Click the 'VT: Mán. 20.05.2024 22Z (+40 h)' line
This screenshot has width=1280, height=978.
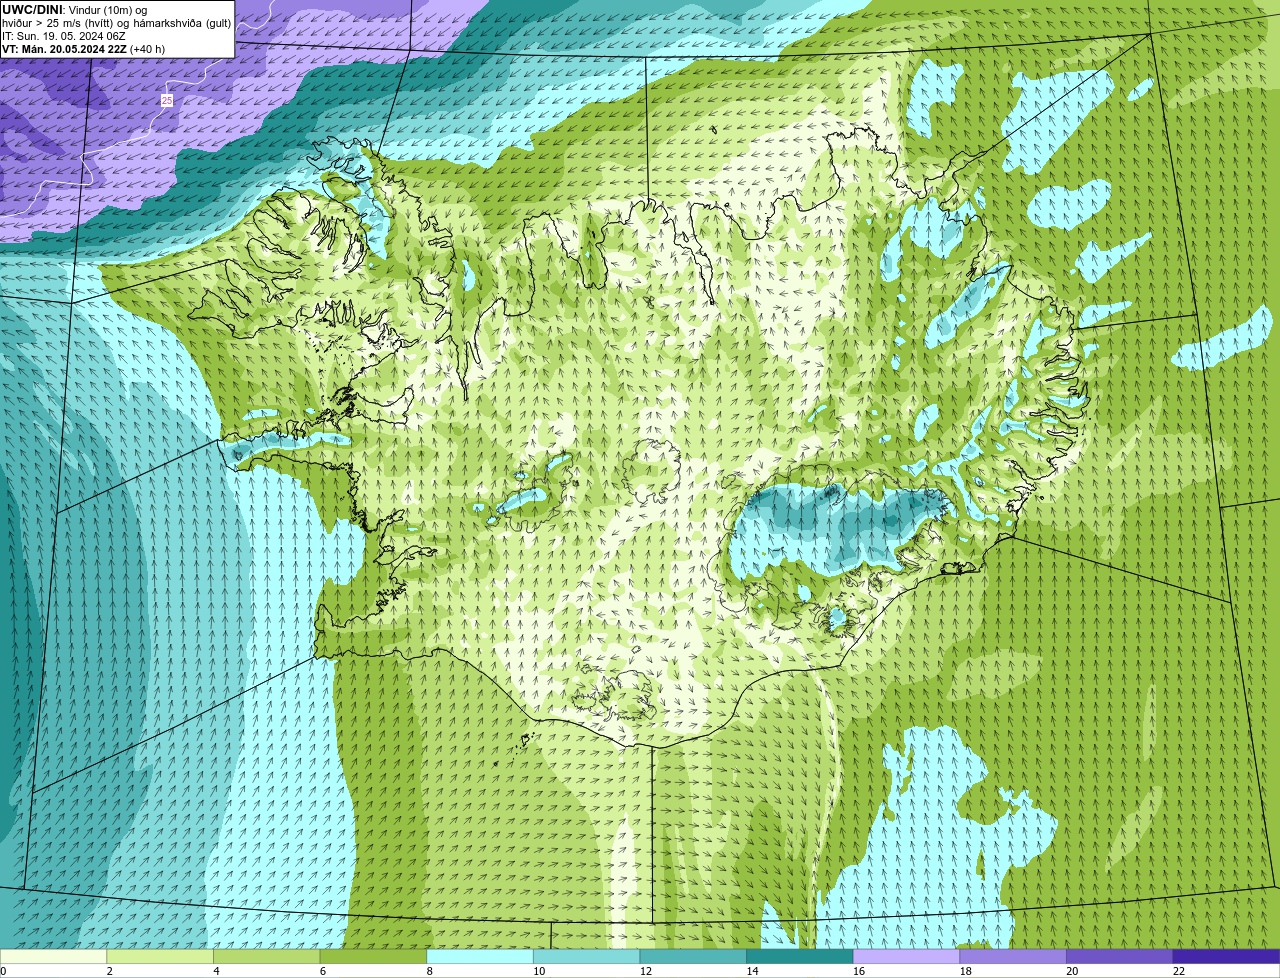coord(84,48)
